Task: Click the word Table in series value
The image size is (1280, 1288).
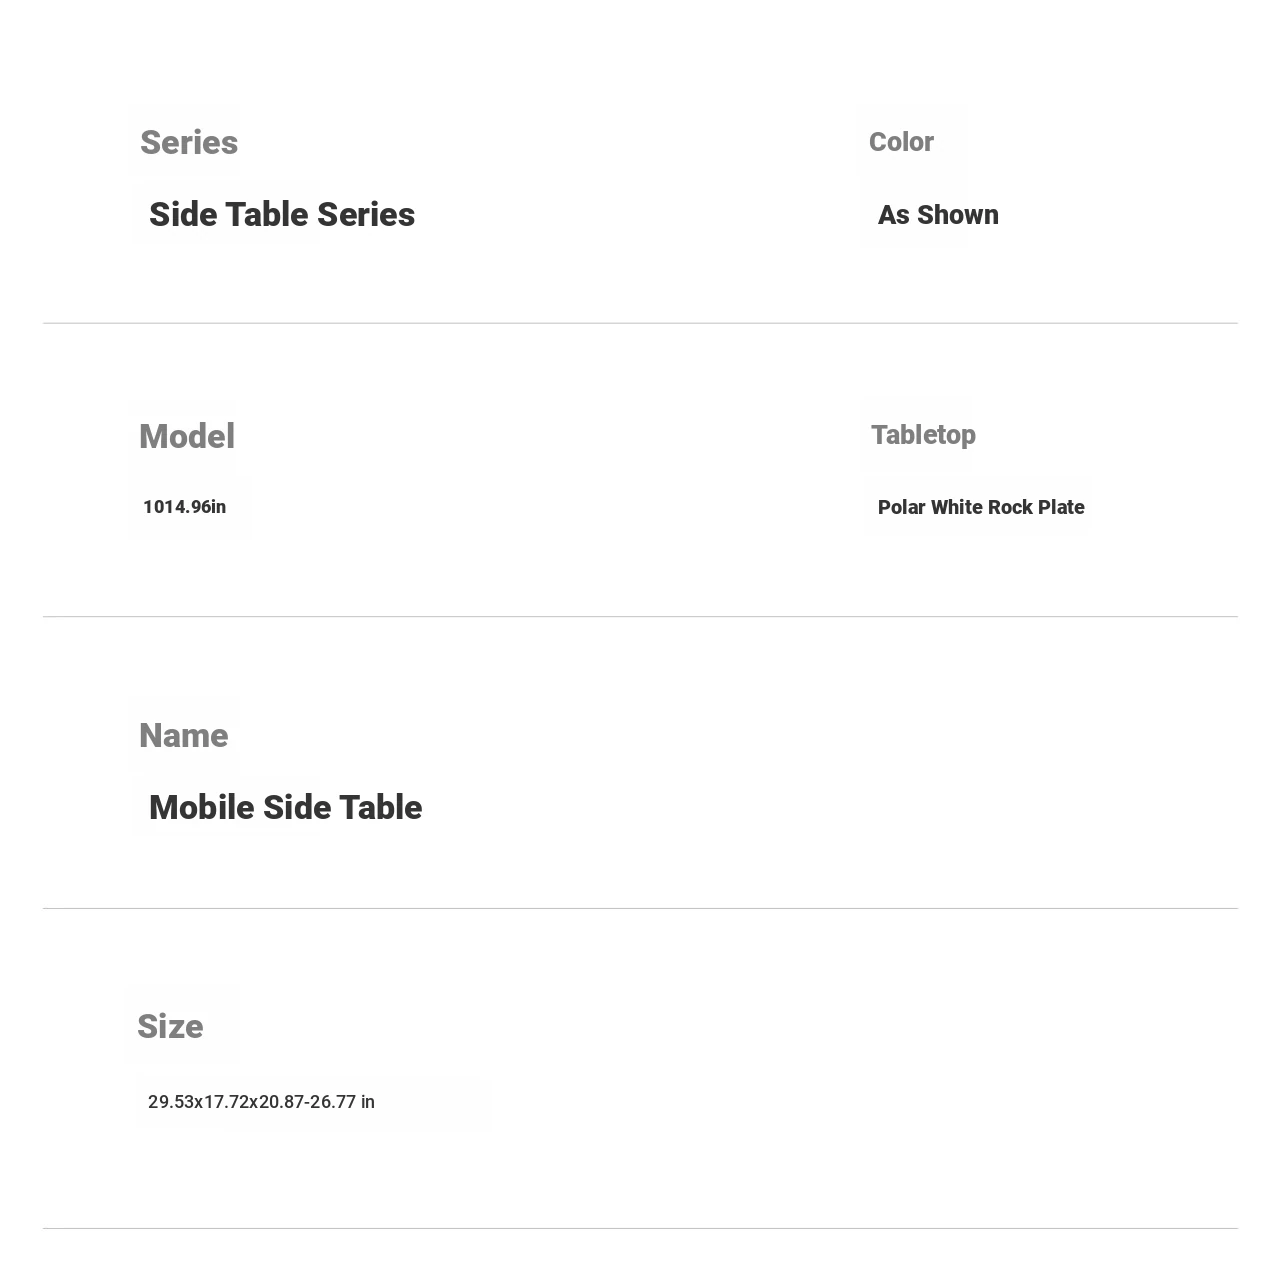Action: [266, 214]
